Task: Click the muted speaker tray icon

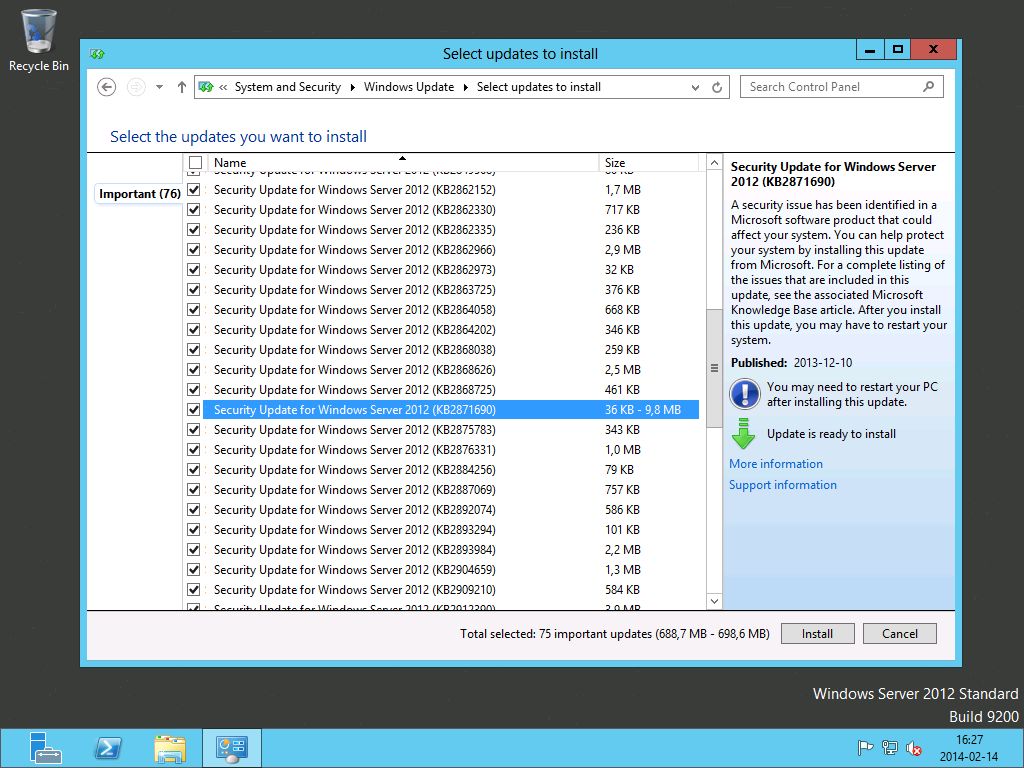Action: (x=914, y=748)
